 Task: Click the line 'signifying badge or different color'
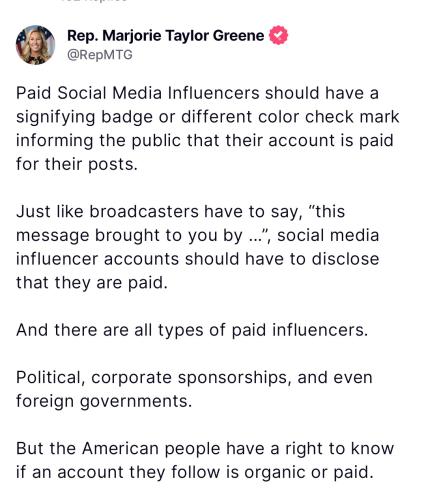point(207,117)
